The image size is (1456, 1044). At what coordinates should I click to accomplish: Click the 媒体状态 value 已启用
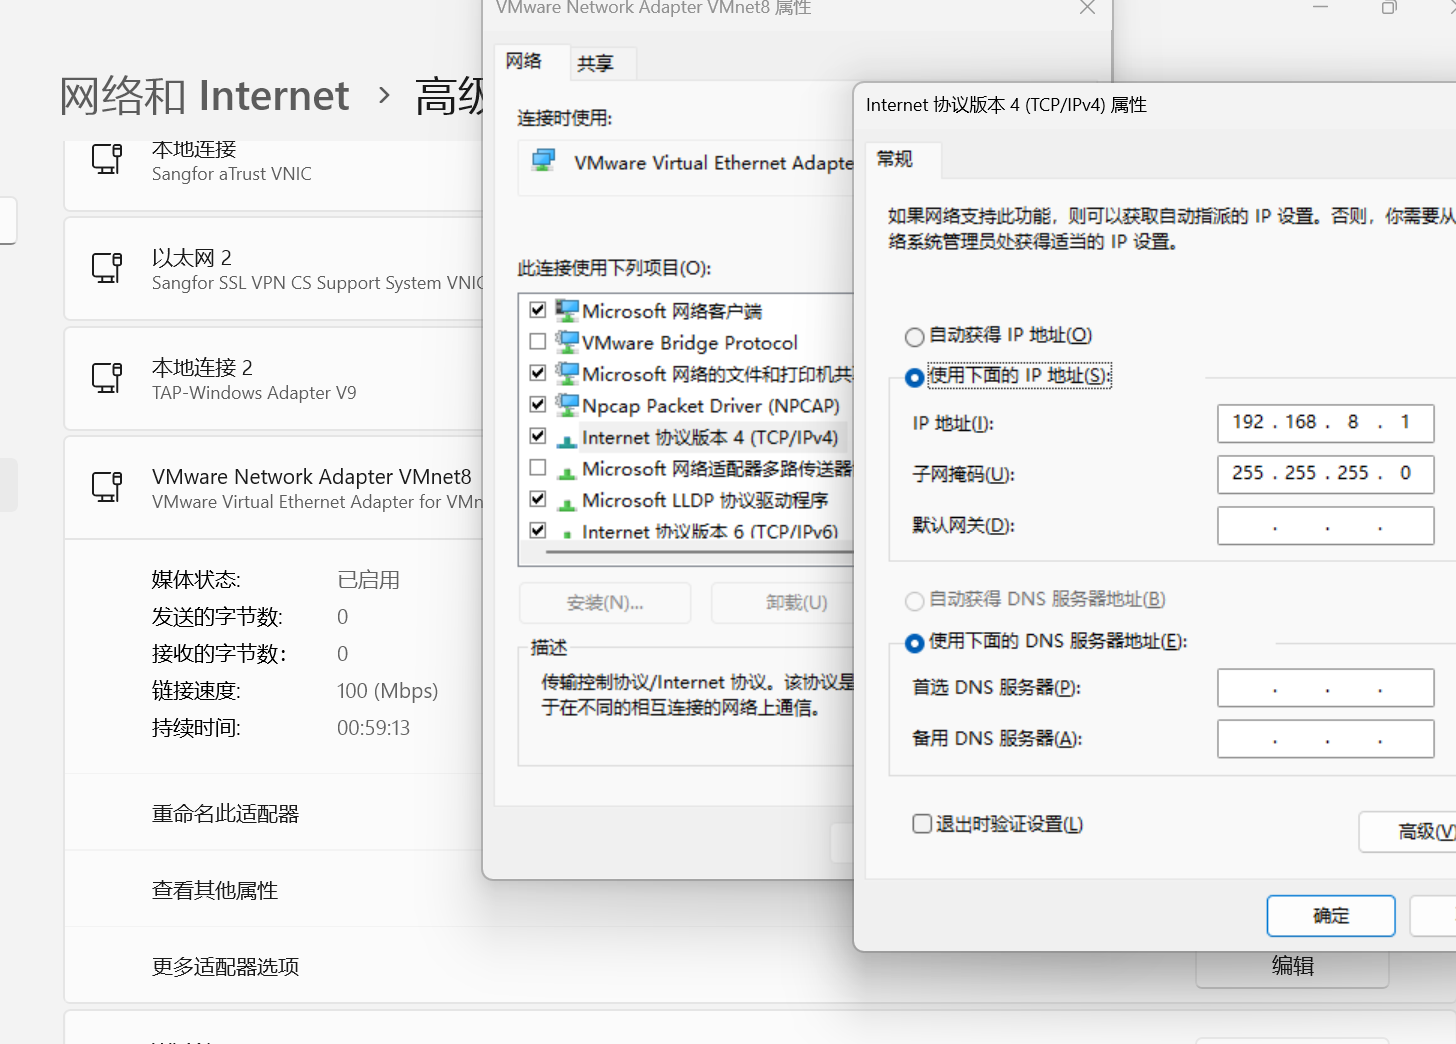(x=368, y=580)
